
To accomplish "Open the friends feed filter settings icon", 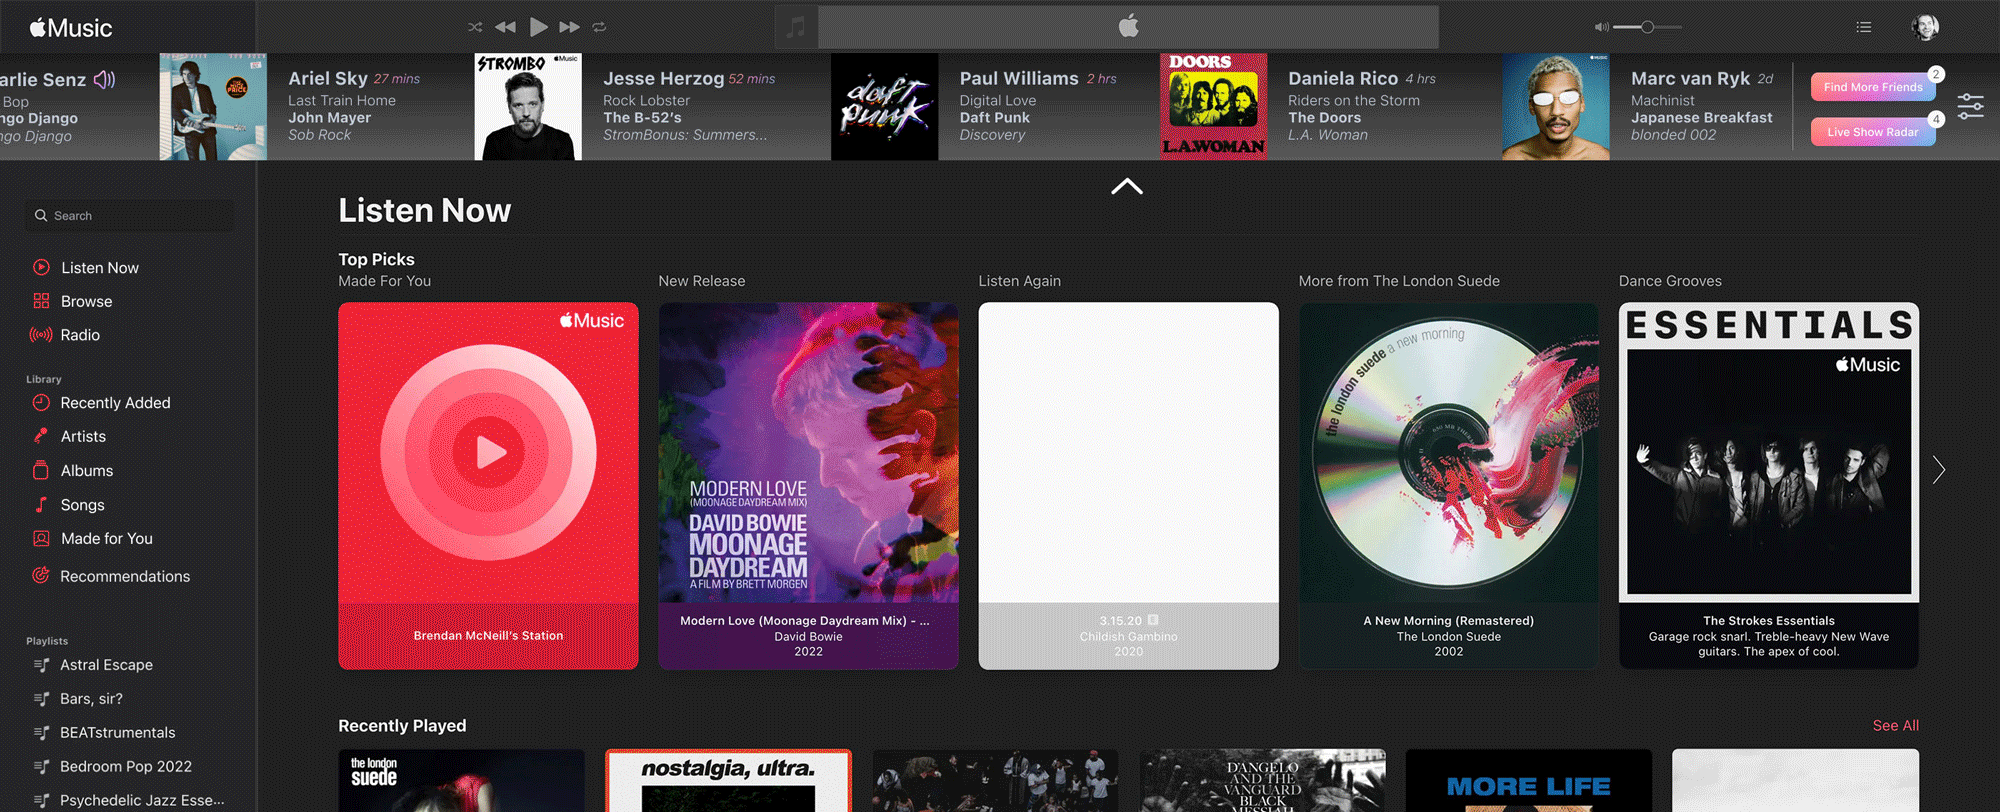I will click(1971, 106).
